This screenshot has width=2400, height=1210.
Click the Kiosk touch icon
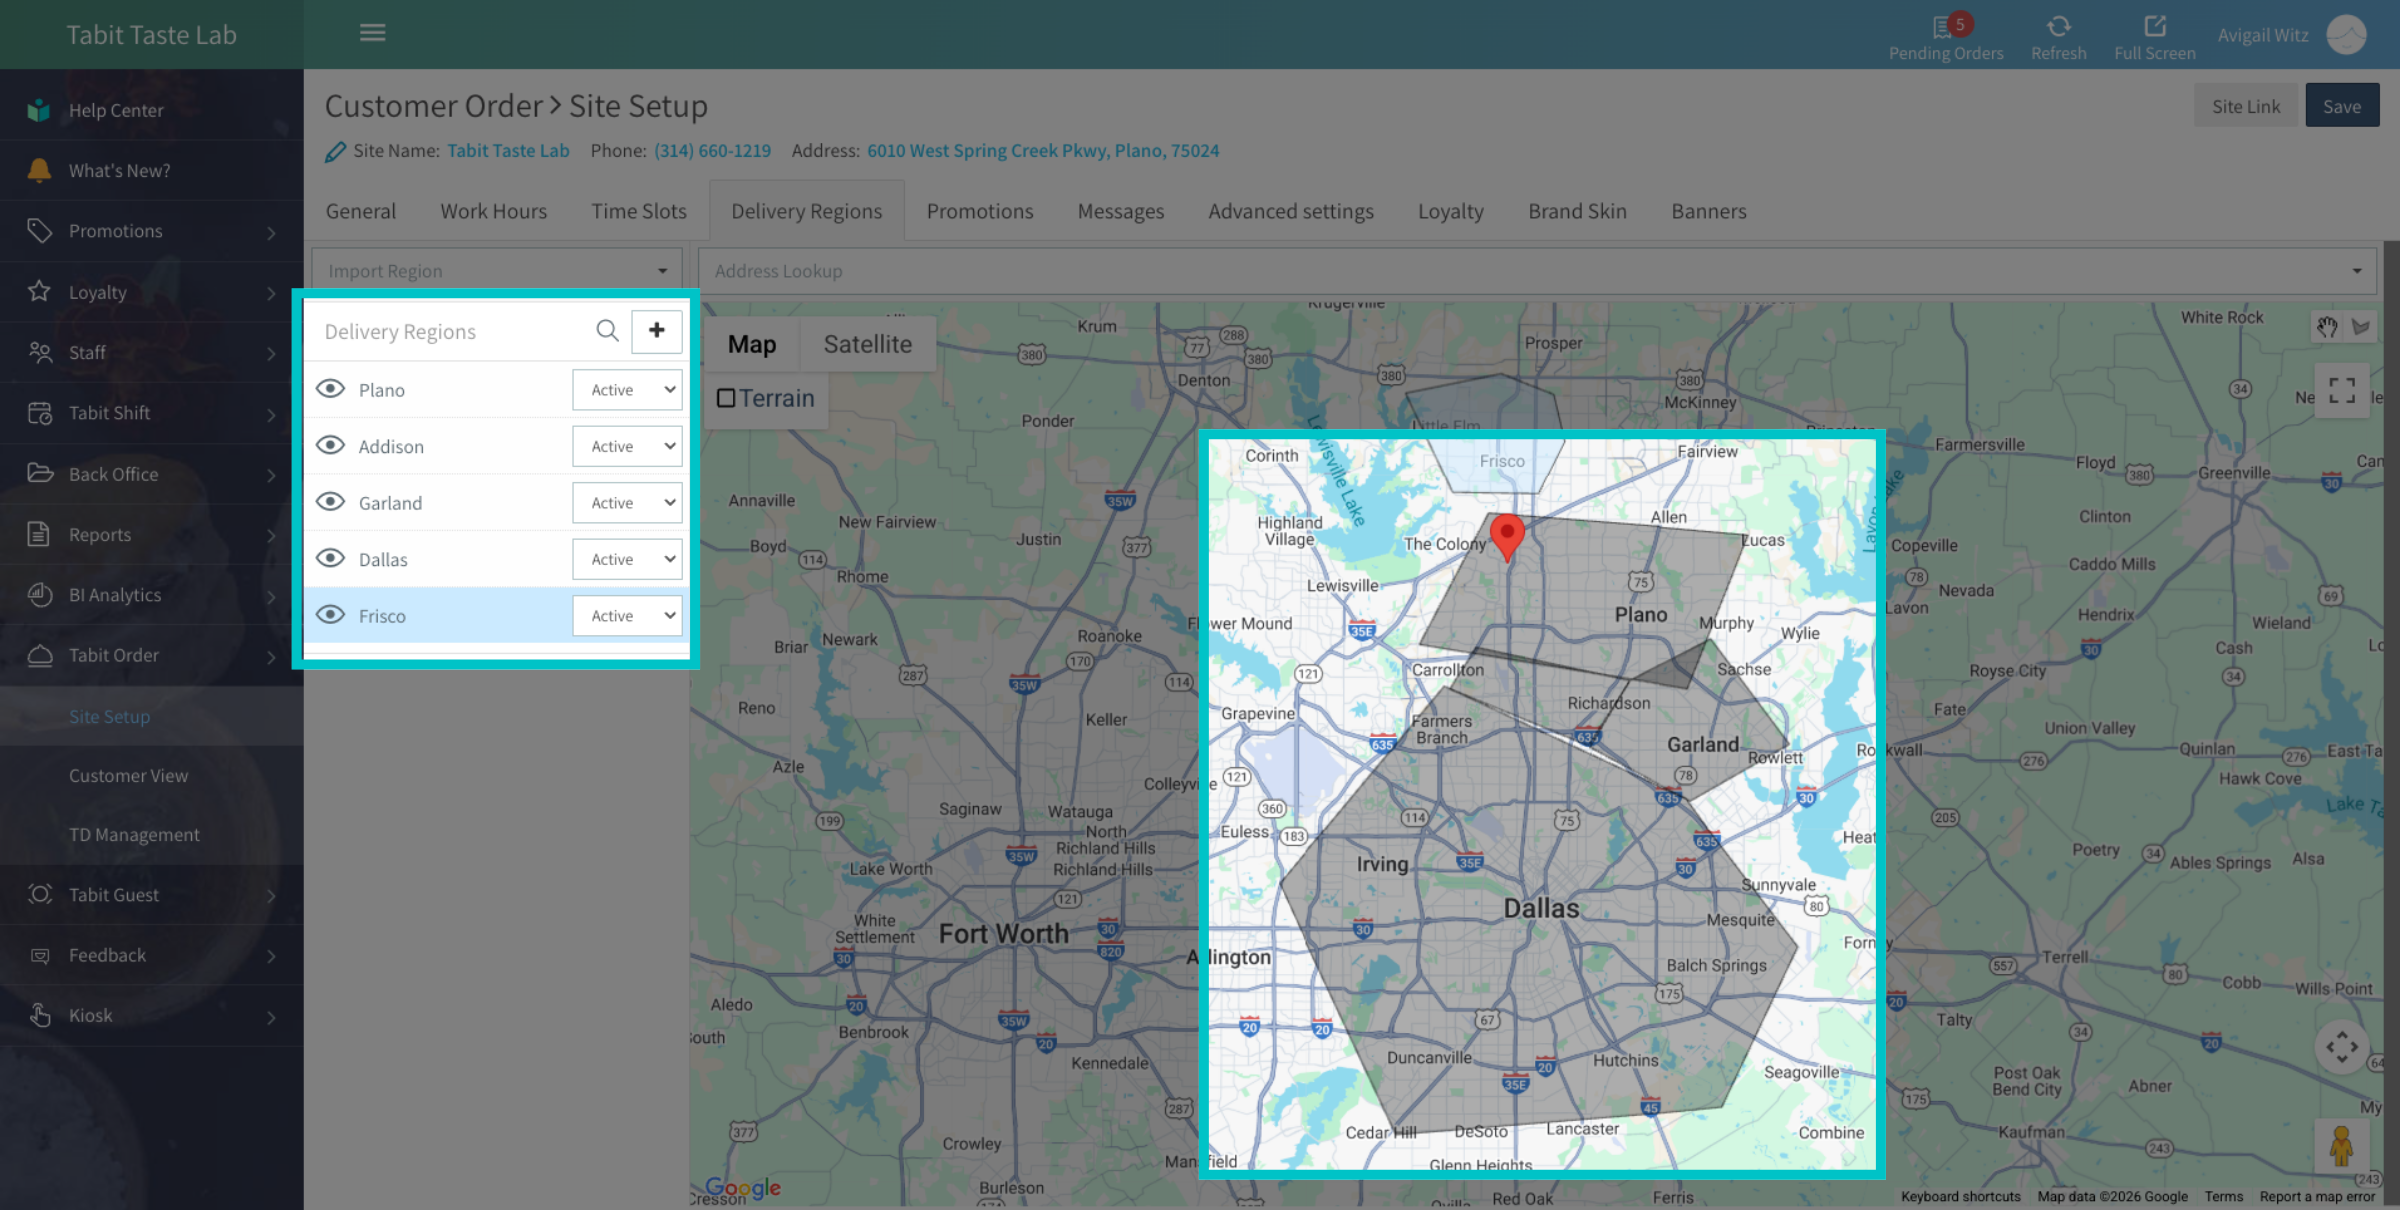tap(39, 1015)
